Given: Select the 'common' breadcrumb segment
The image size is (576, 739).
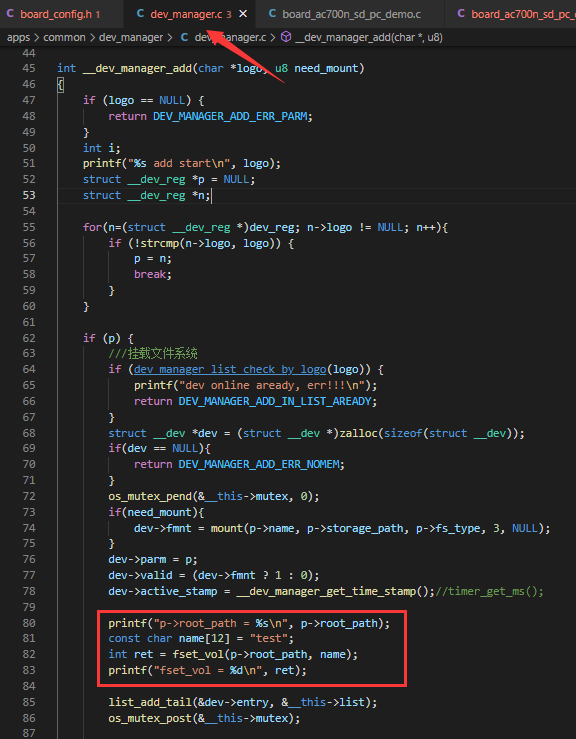Looking at the screenshot, I should tap(65, 38).
